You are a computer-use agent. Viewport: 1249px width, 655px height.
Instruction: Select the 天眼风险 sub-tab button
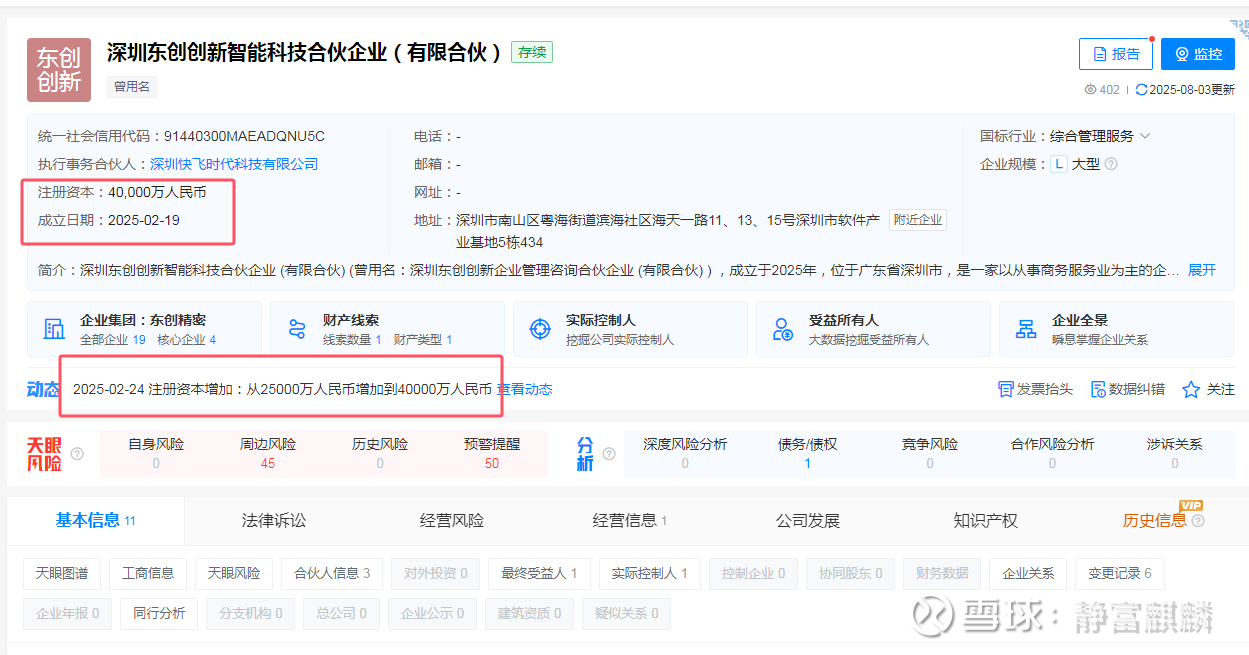(x=234, y=573)
